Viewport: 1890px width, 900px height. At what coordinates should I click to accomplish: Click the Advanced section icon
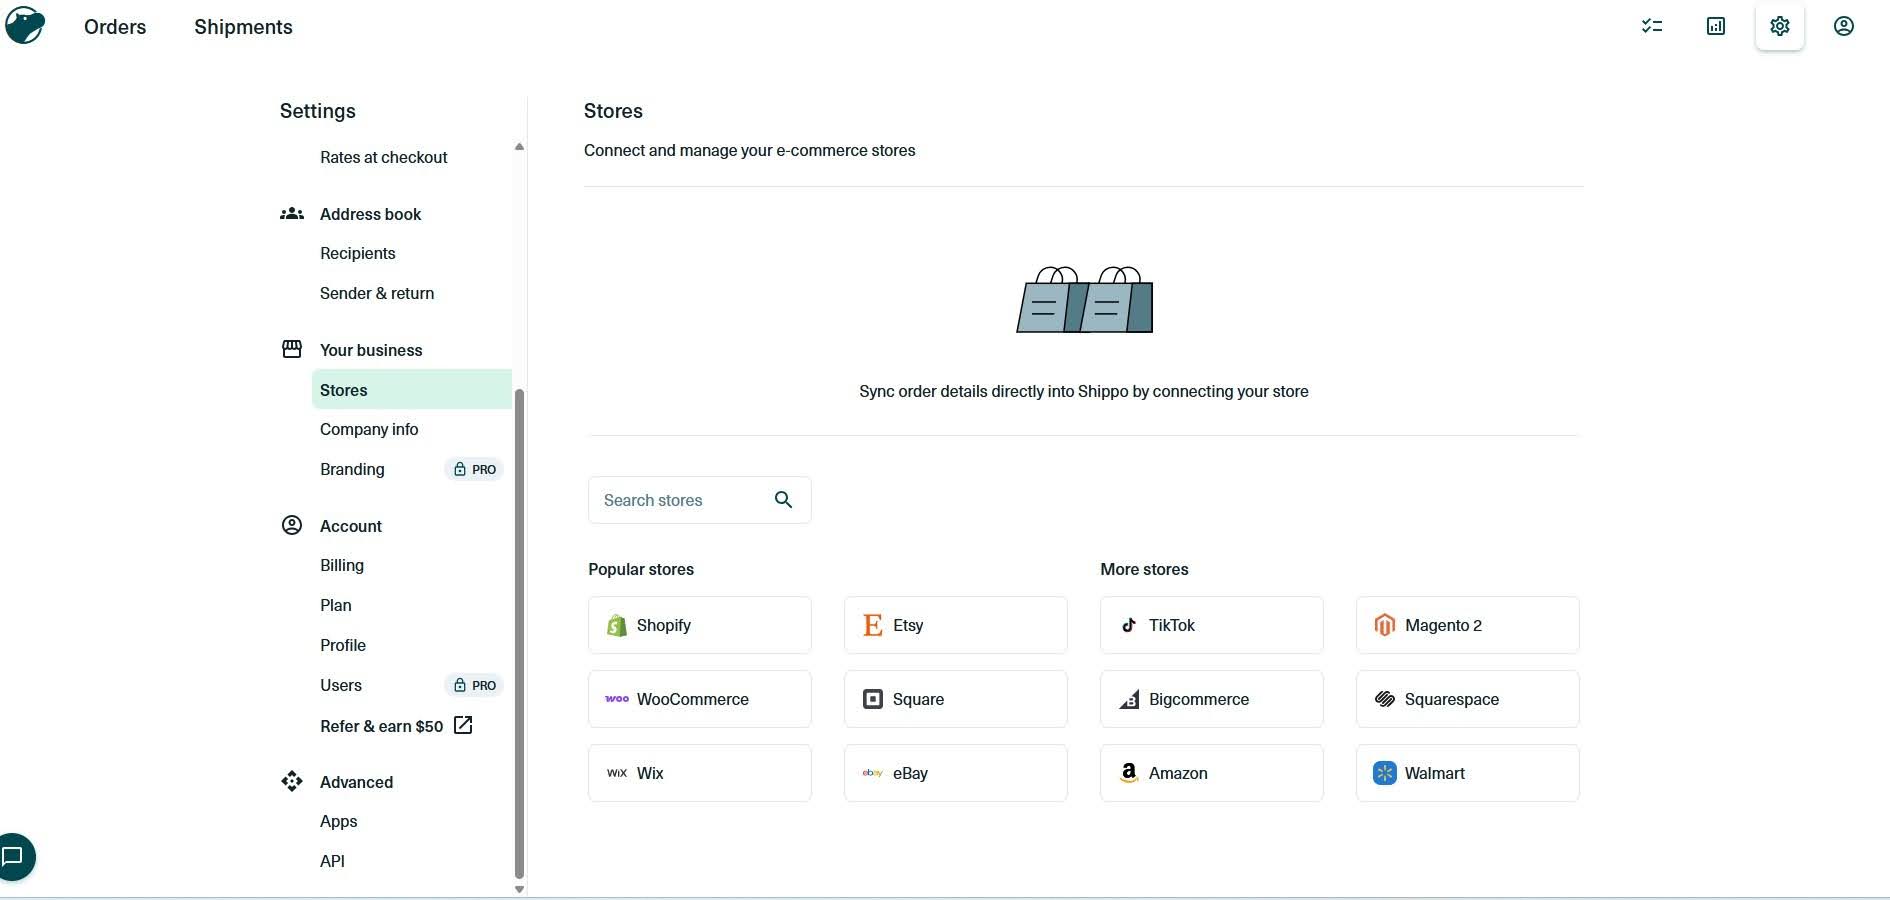(292, 781)
